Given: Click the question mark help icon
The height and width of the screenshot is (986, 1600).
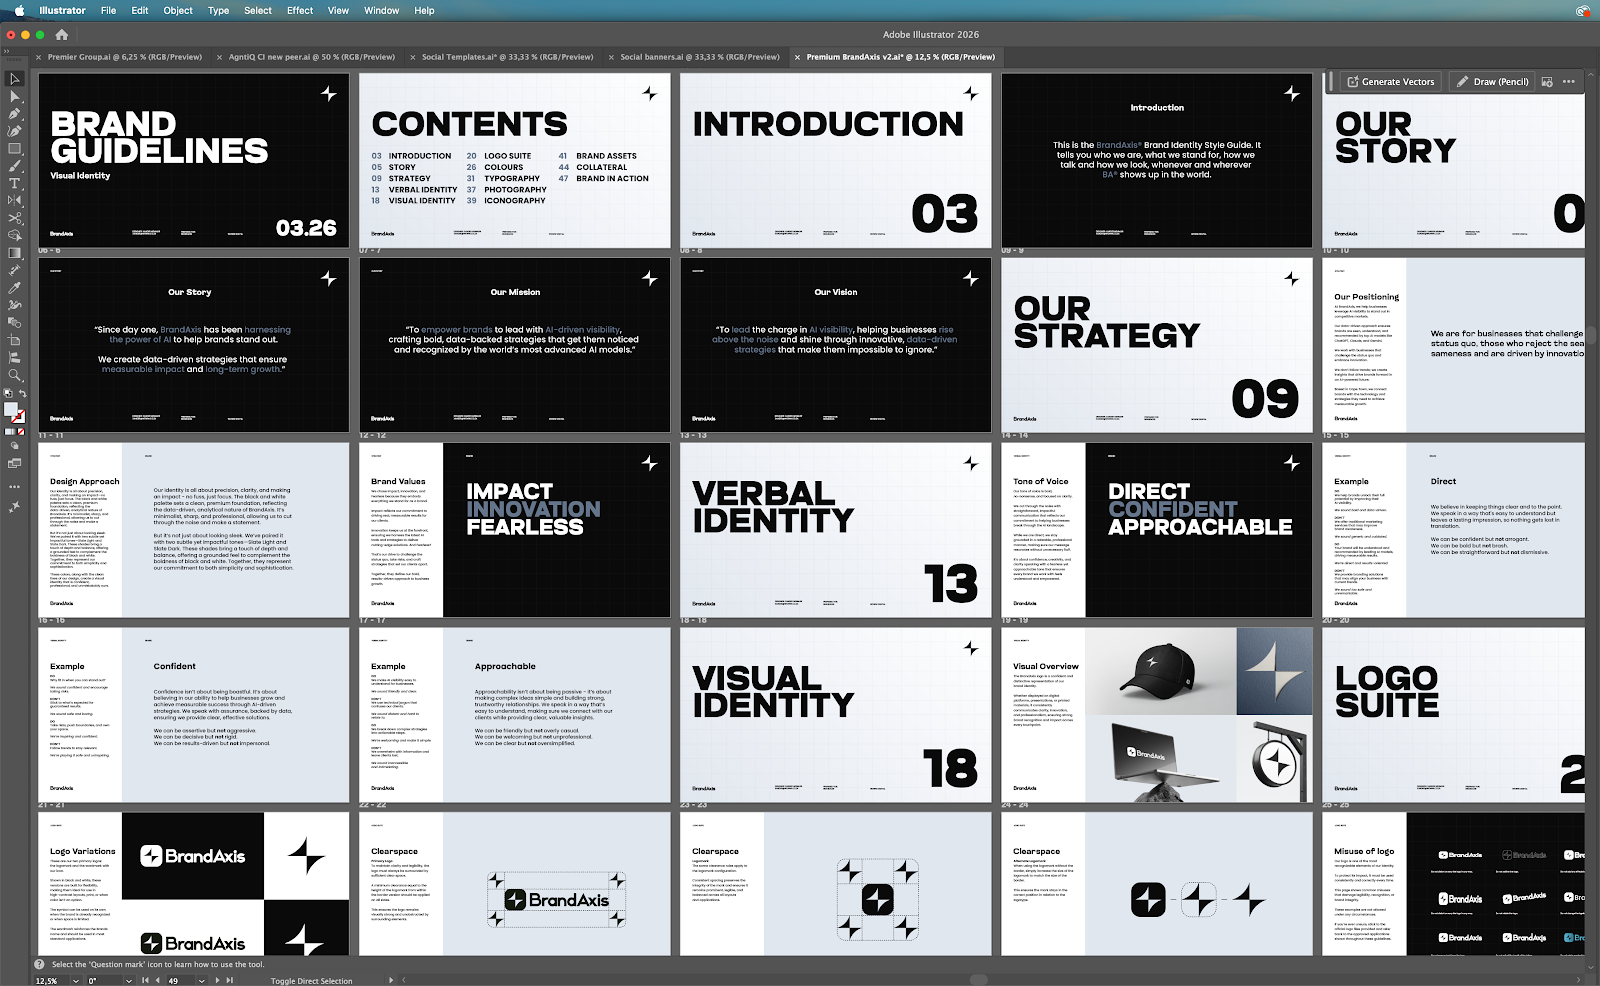Looking at the screenshot, I should (x=40, y=965).
